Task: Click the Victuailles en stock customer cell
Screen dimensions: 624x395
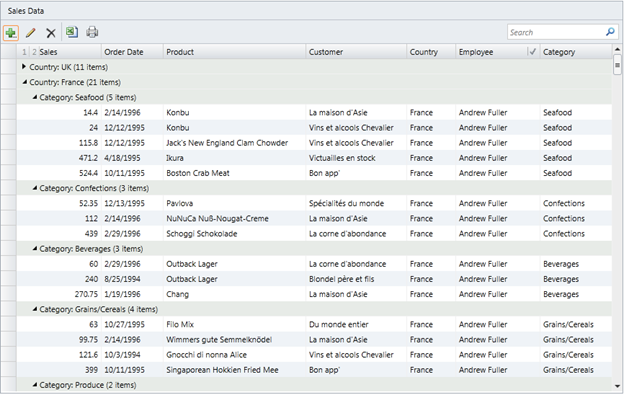Action: [x=356, y=158]
